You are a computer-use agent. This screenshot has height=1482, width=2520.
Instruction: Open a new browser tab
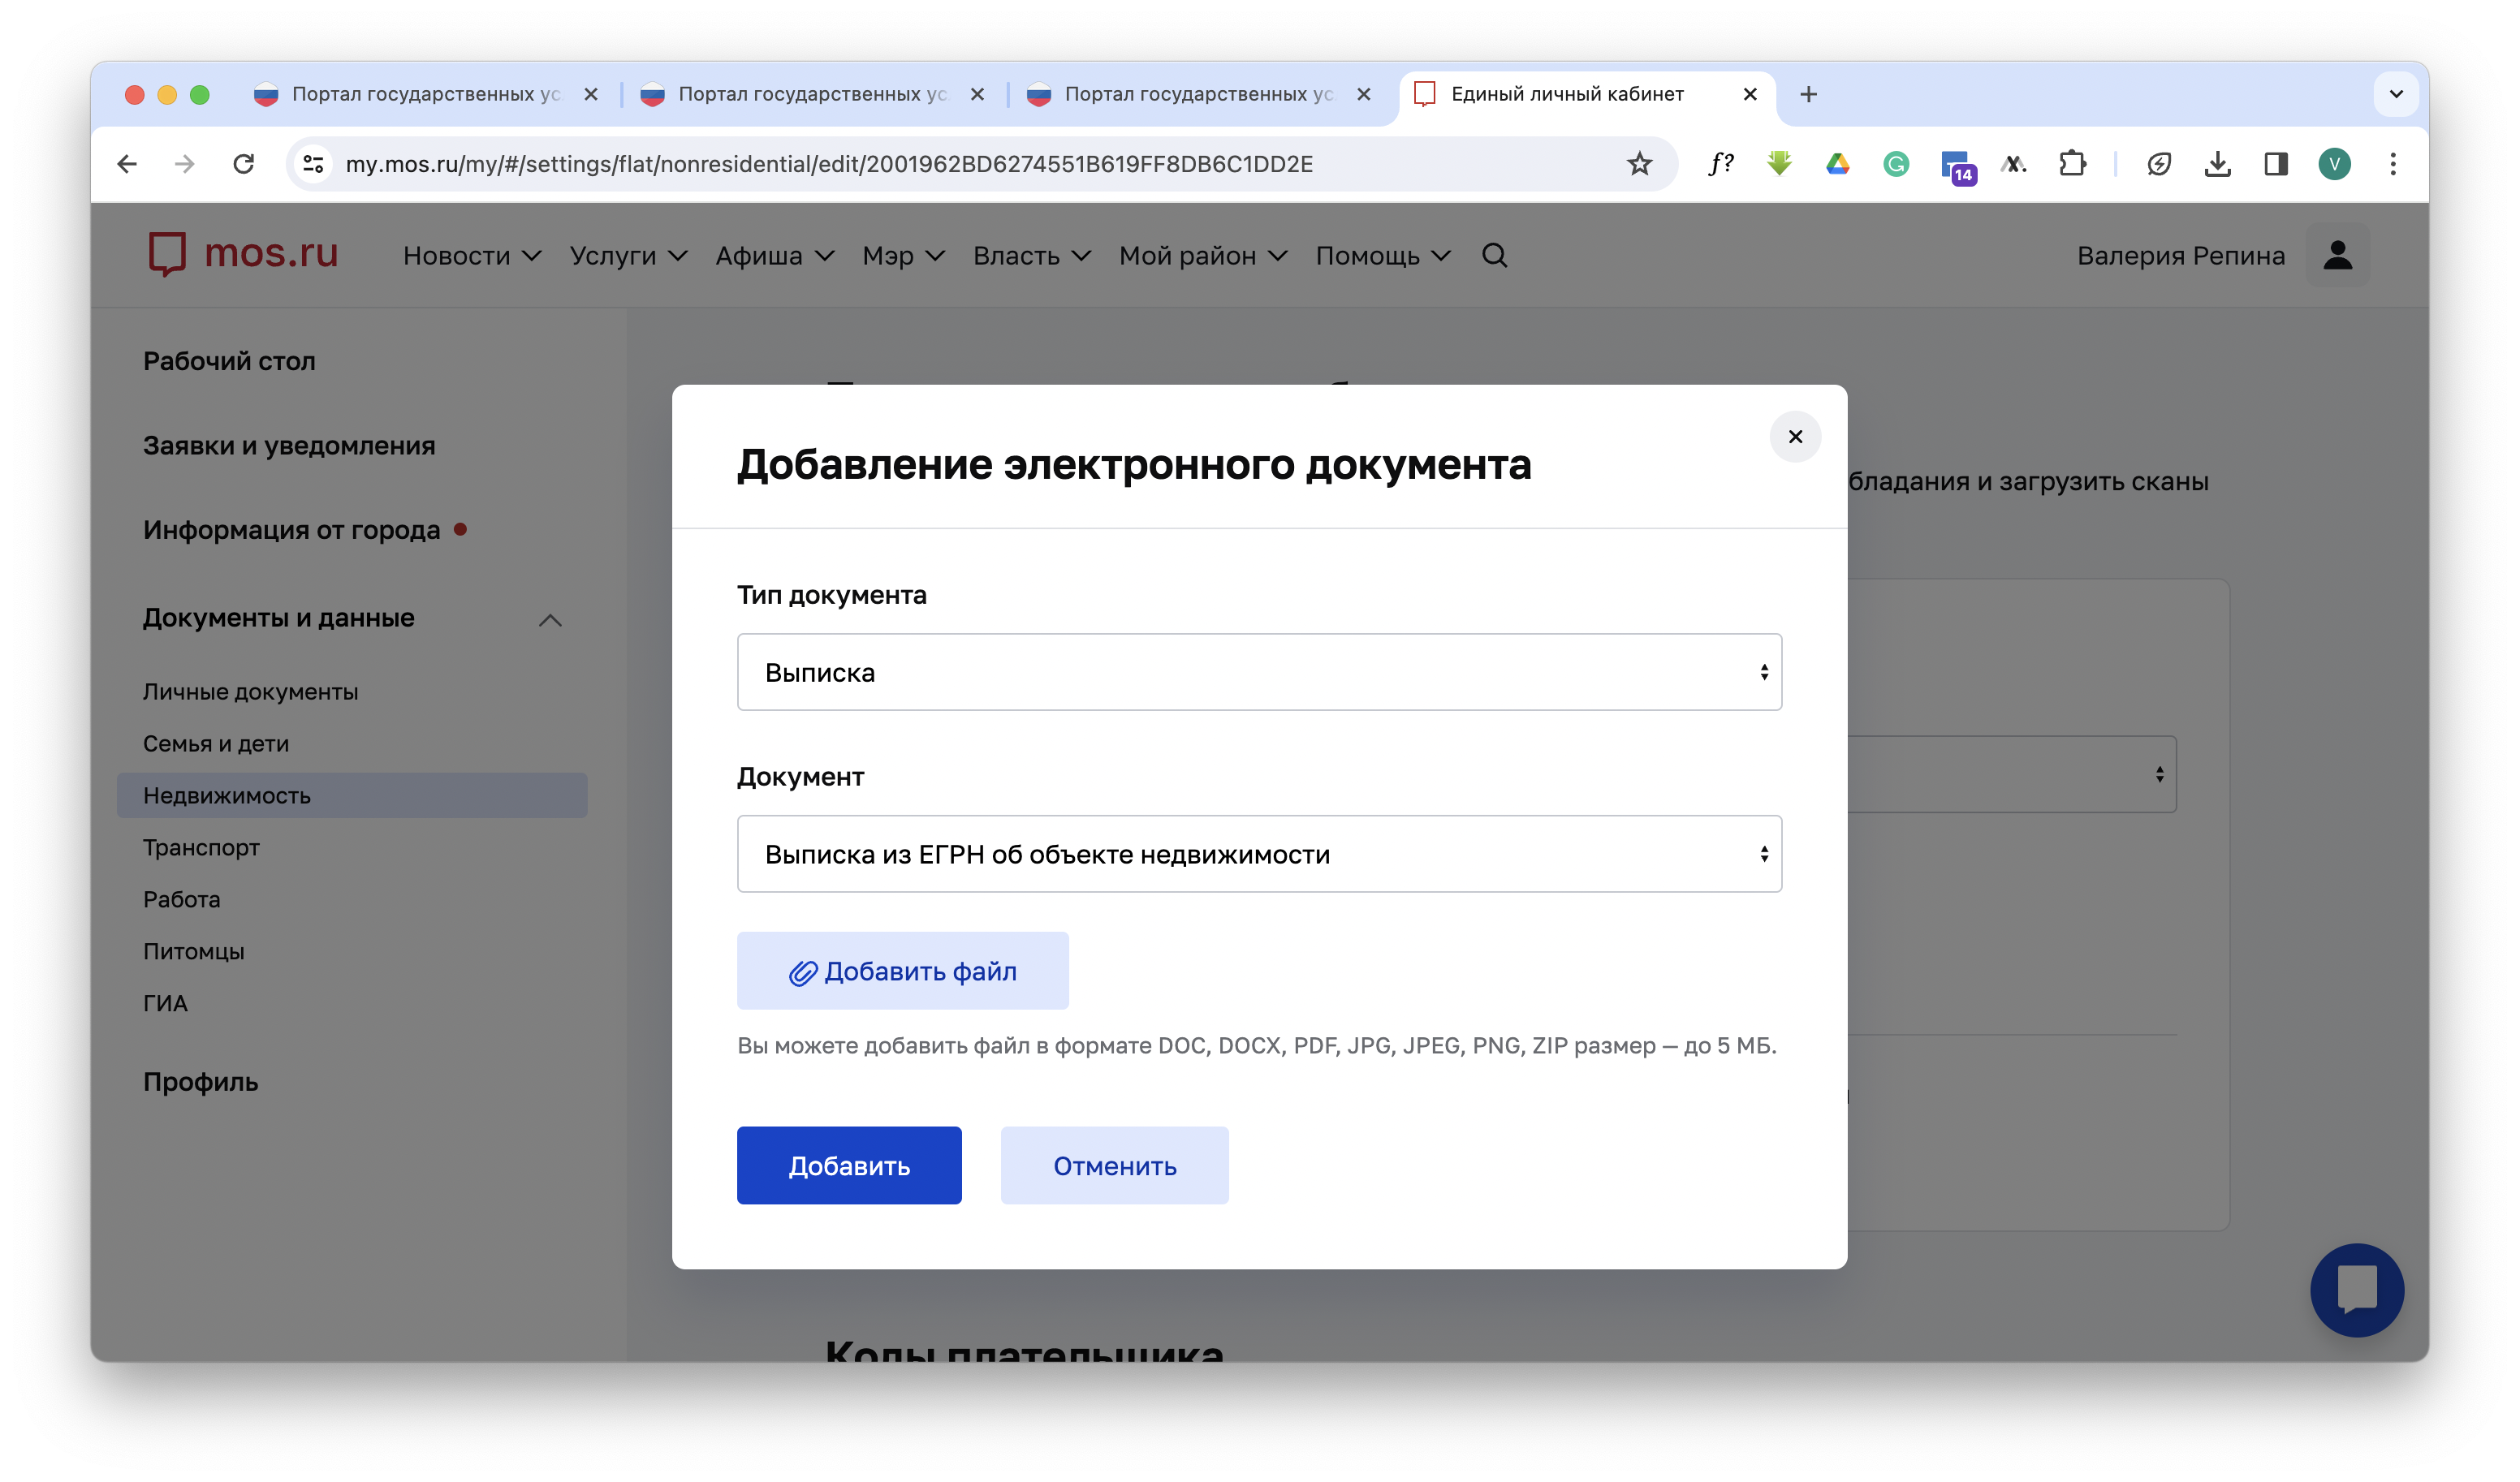coord(1808,94)
